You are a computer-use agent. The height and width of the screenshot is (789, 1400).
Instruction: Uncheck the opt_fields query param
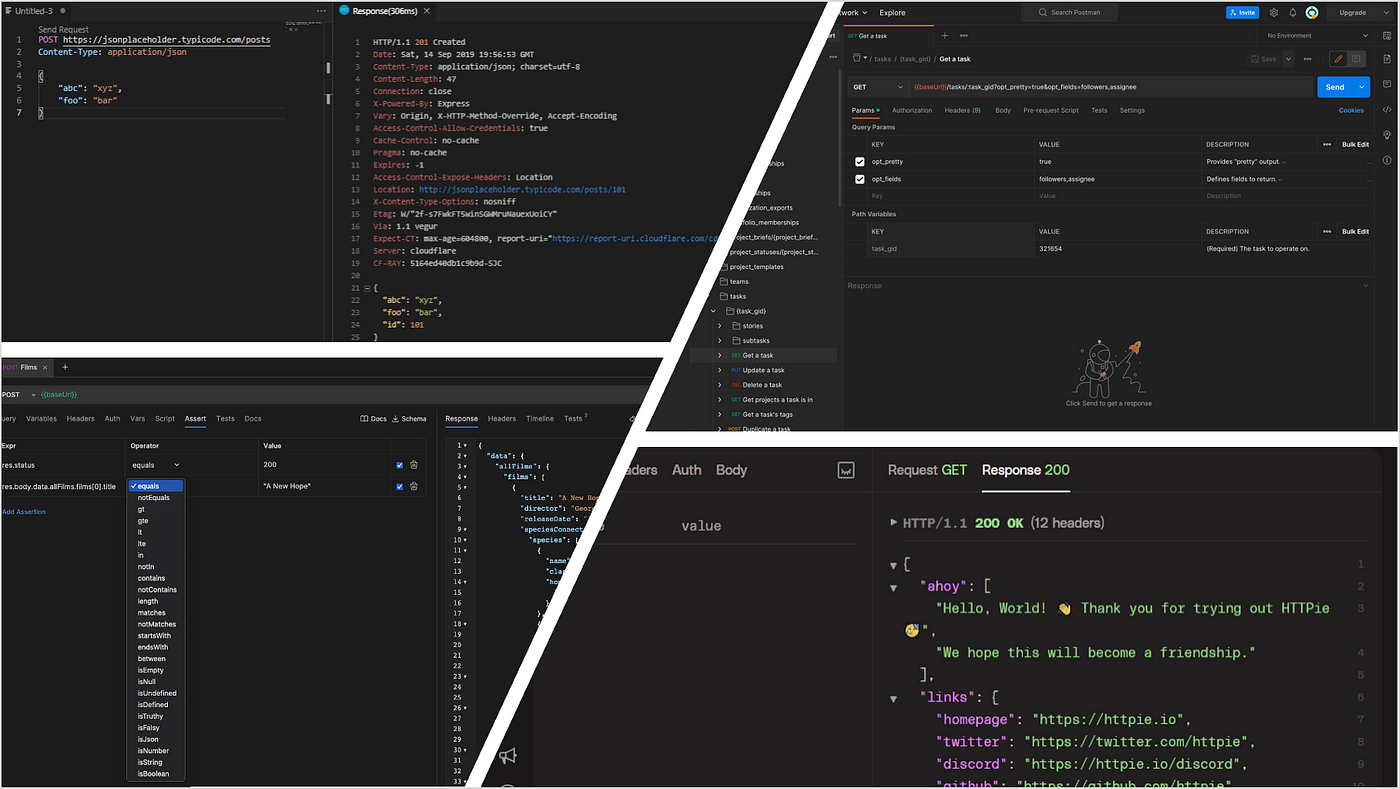point(860,179)
